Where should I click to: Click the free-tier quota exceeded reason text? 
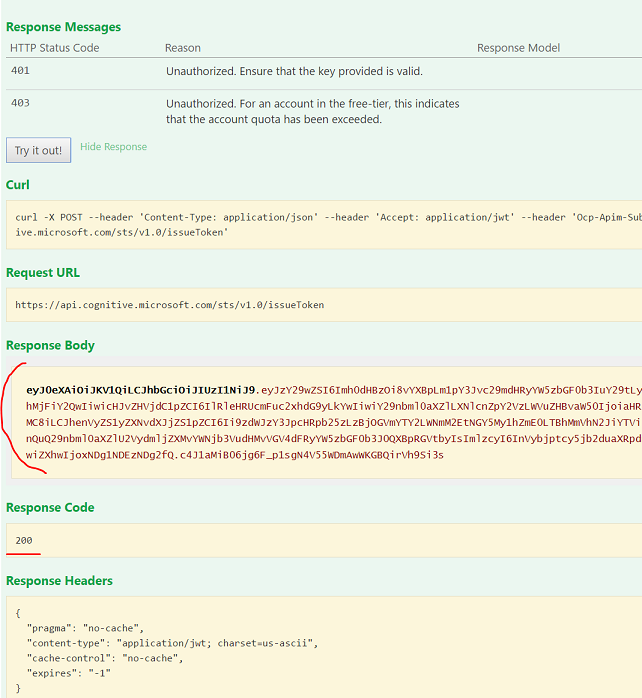point(313,111)
